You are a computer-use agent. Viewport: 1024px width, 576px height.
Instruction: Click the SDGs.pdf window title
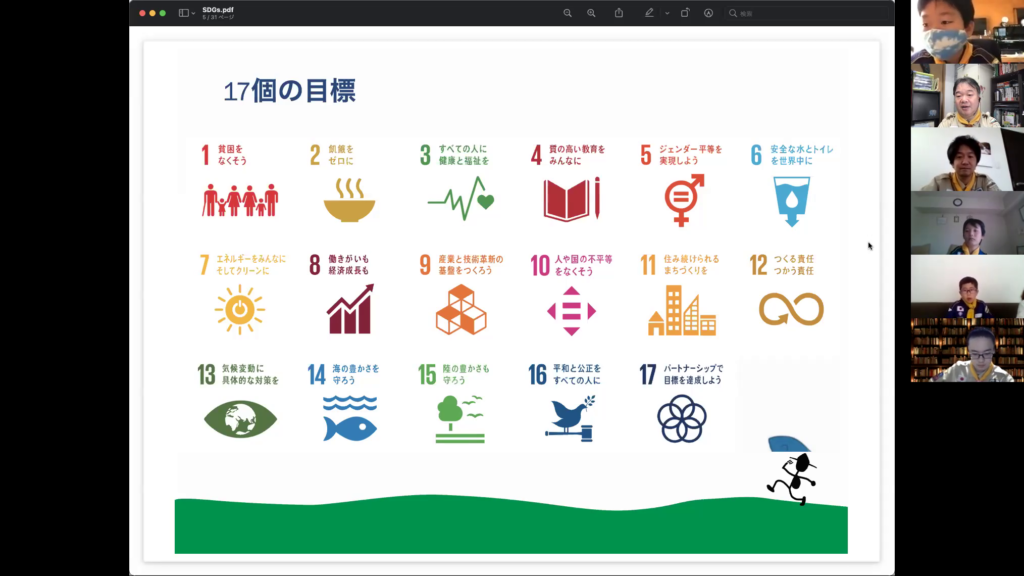click(x=217, y=10)
